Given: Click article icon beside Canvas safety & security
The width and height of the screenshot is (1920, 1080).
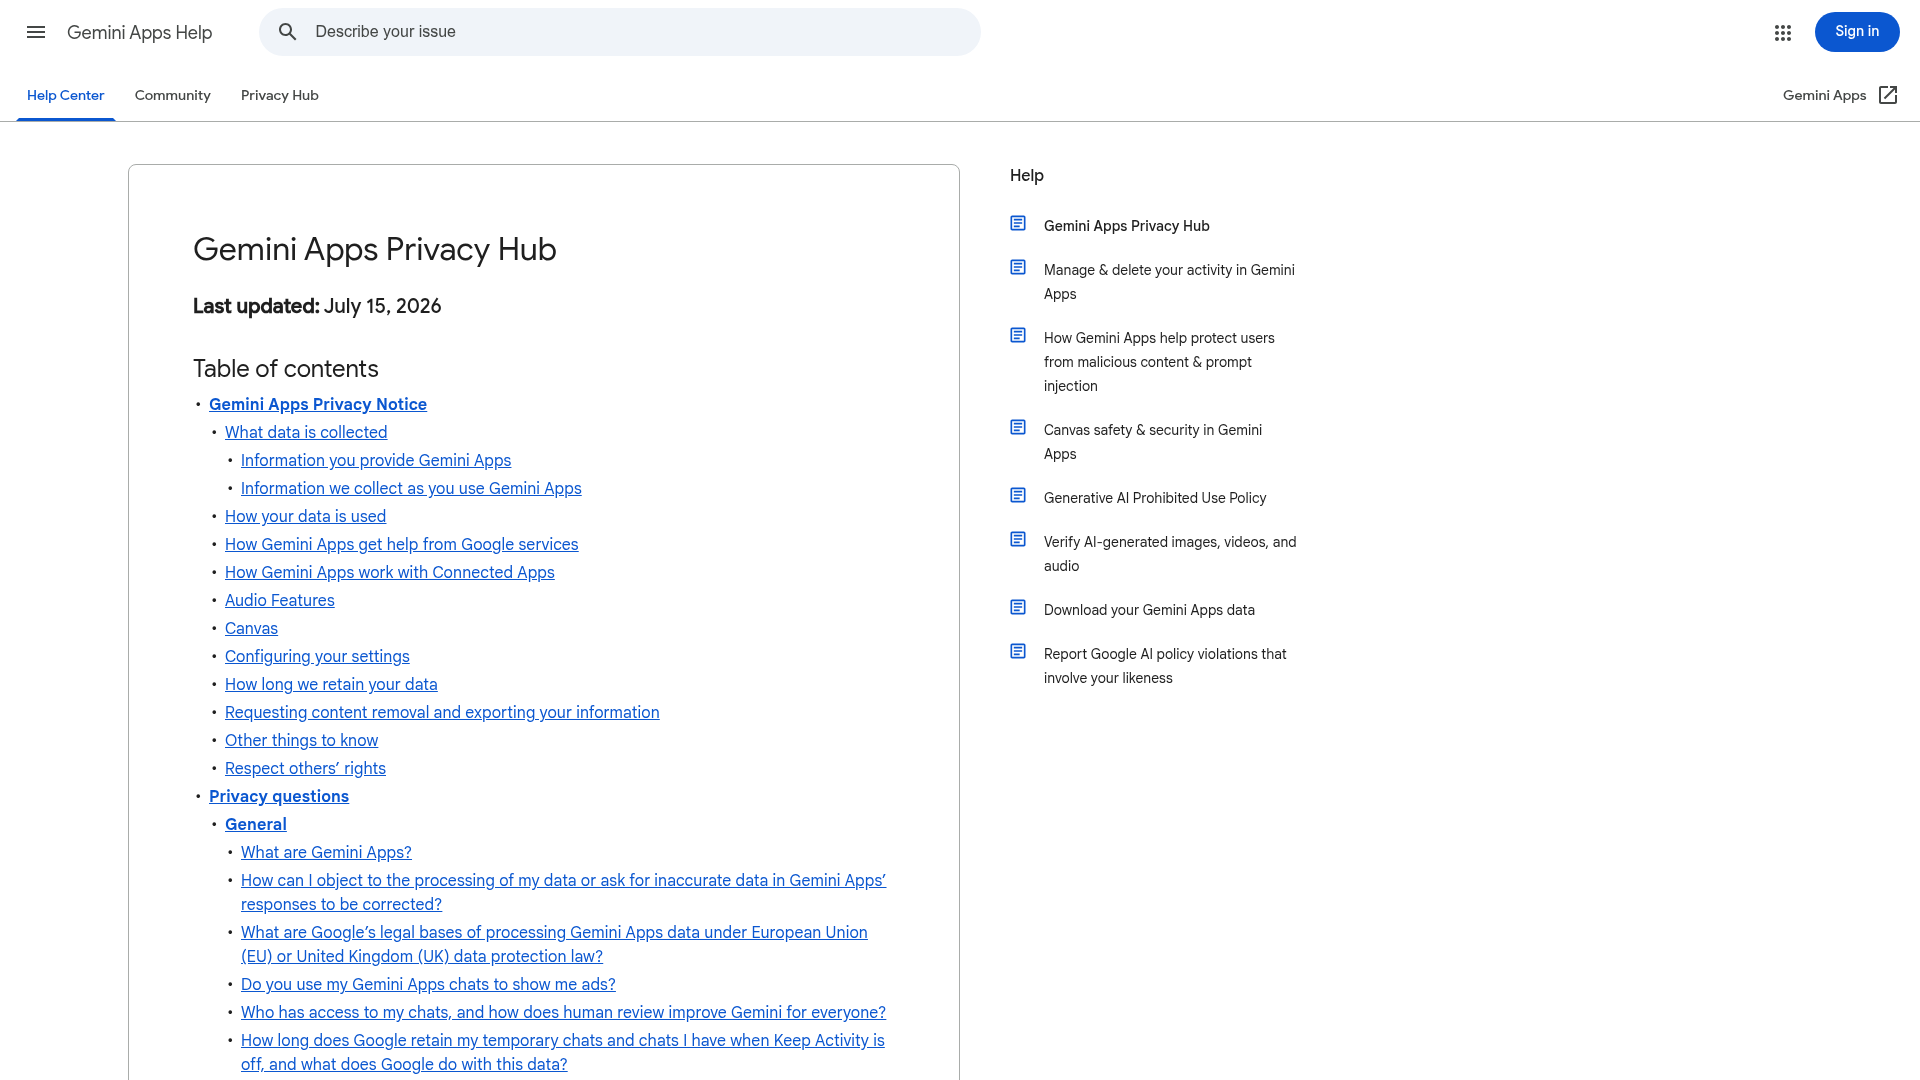Looking at the screenshot, I should [x=1018, y=427].
